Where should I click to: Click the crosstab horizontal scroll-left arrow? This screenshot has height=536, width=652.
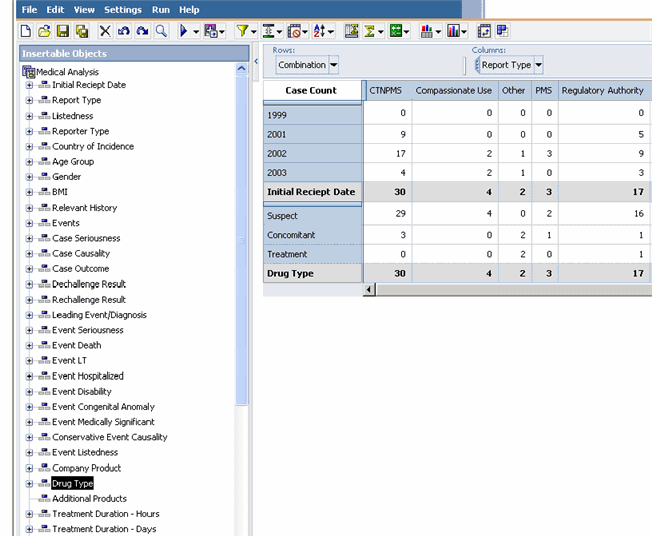point(369,289)
